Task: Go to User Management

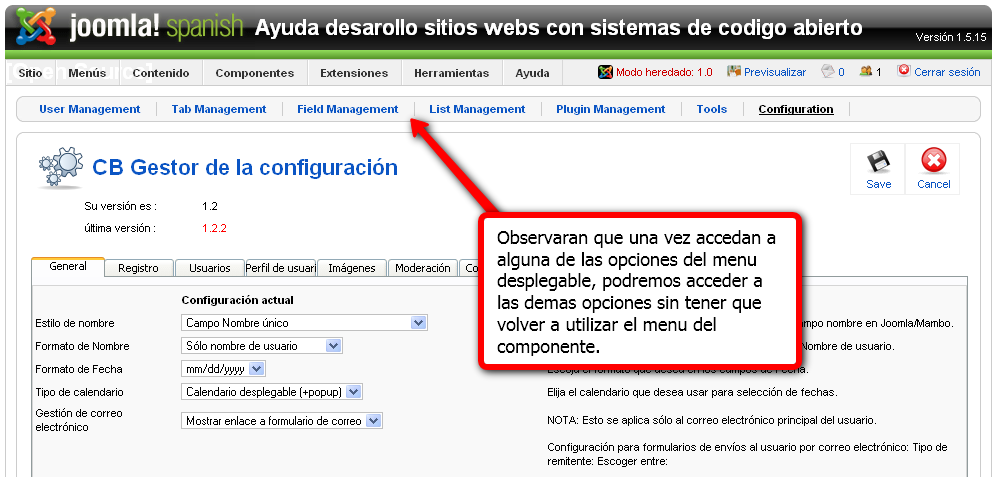Action: pyautogui.click(x=90, y=109)
